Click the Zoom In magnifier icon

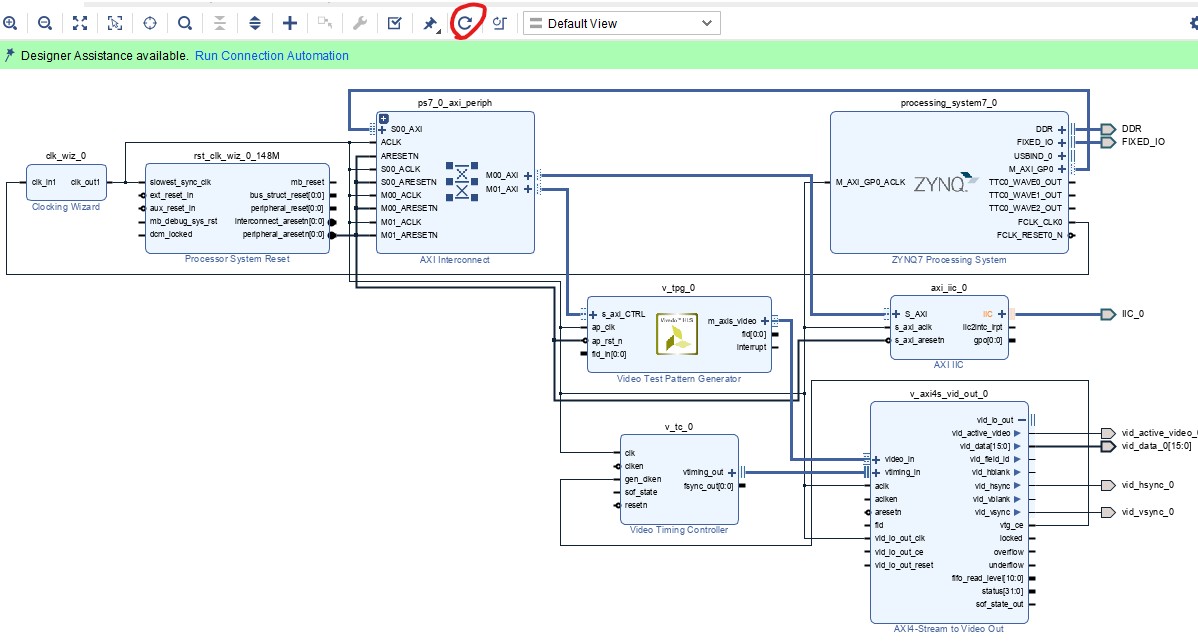(x=10, y=23)
